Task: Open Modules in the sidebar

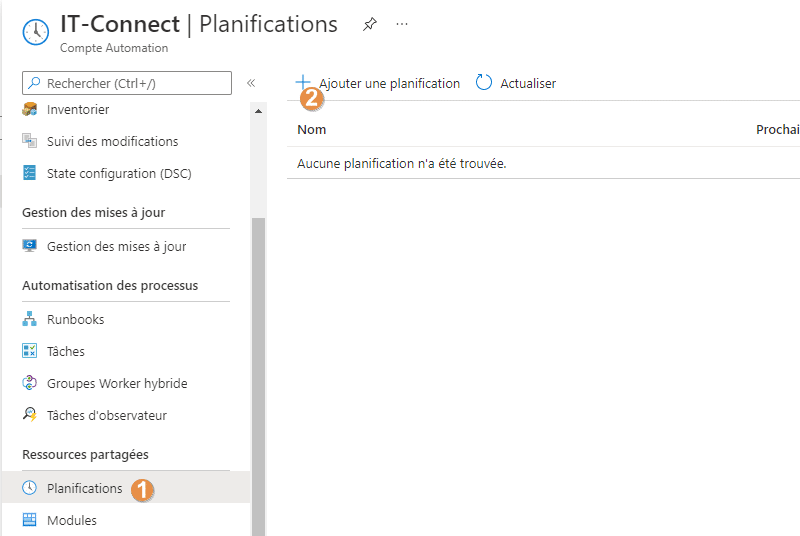Action: coord(72,520)
